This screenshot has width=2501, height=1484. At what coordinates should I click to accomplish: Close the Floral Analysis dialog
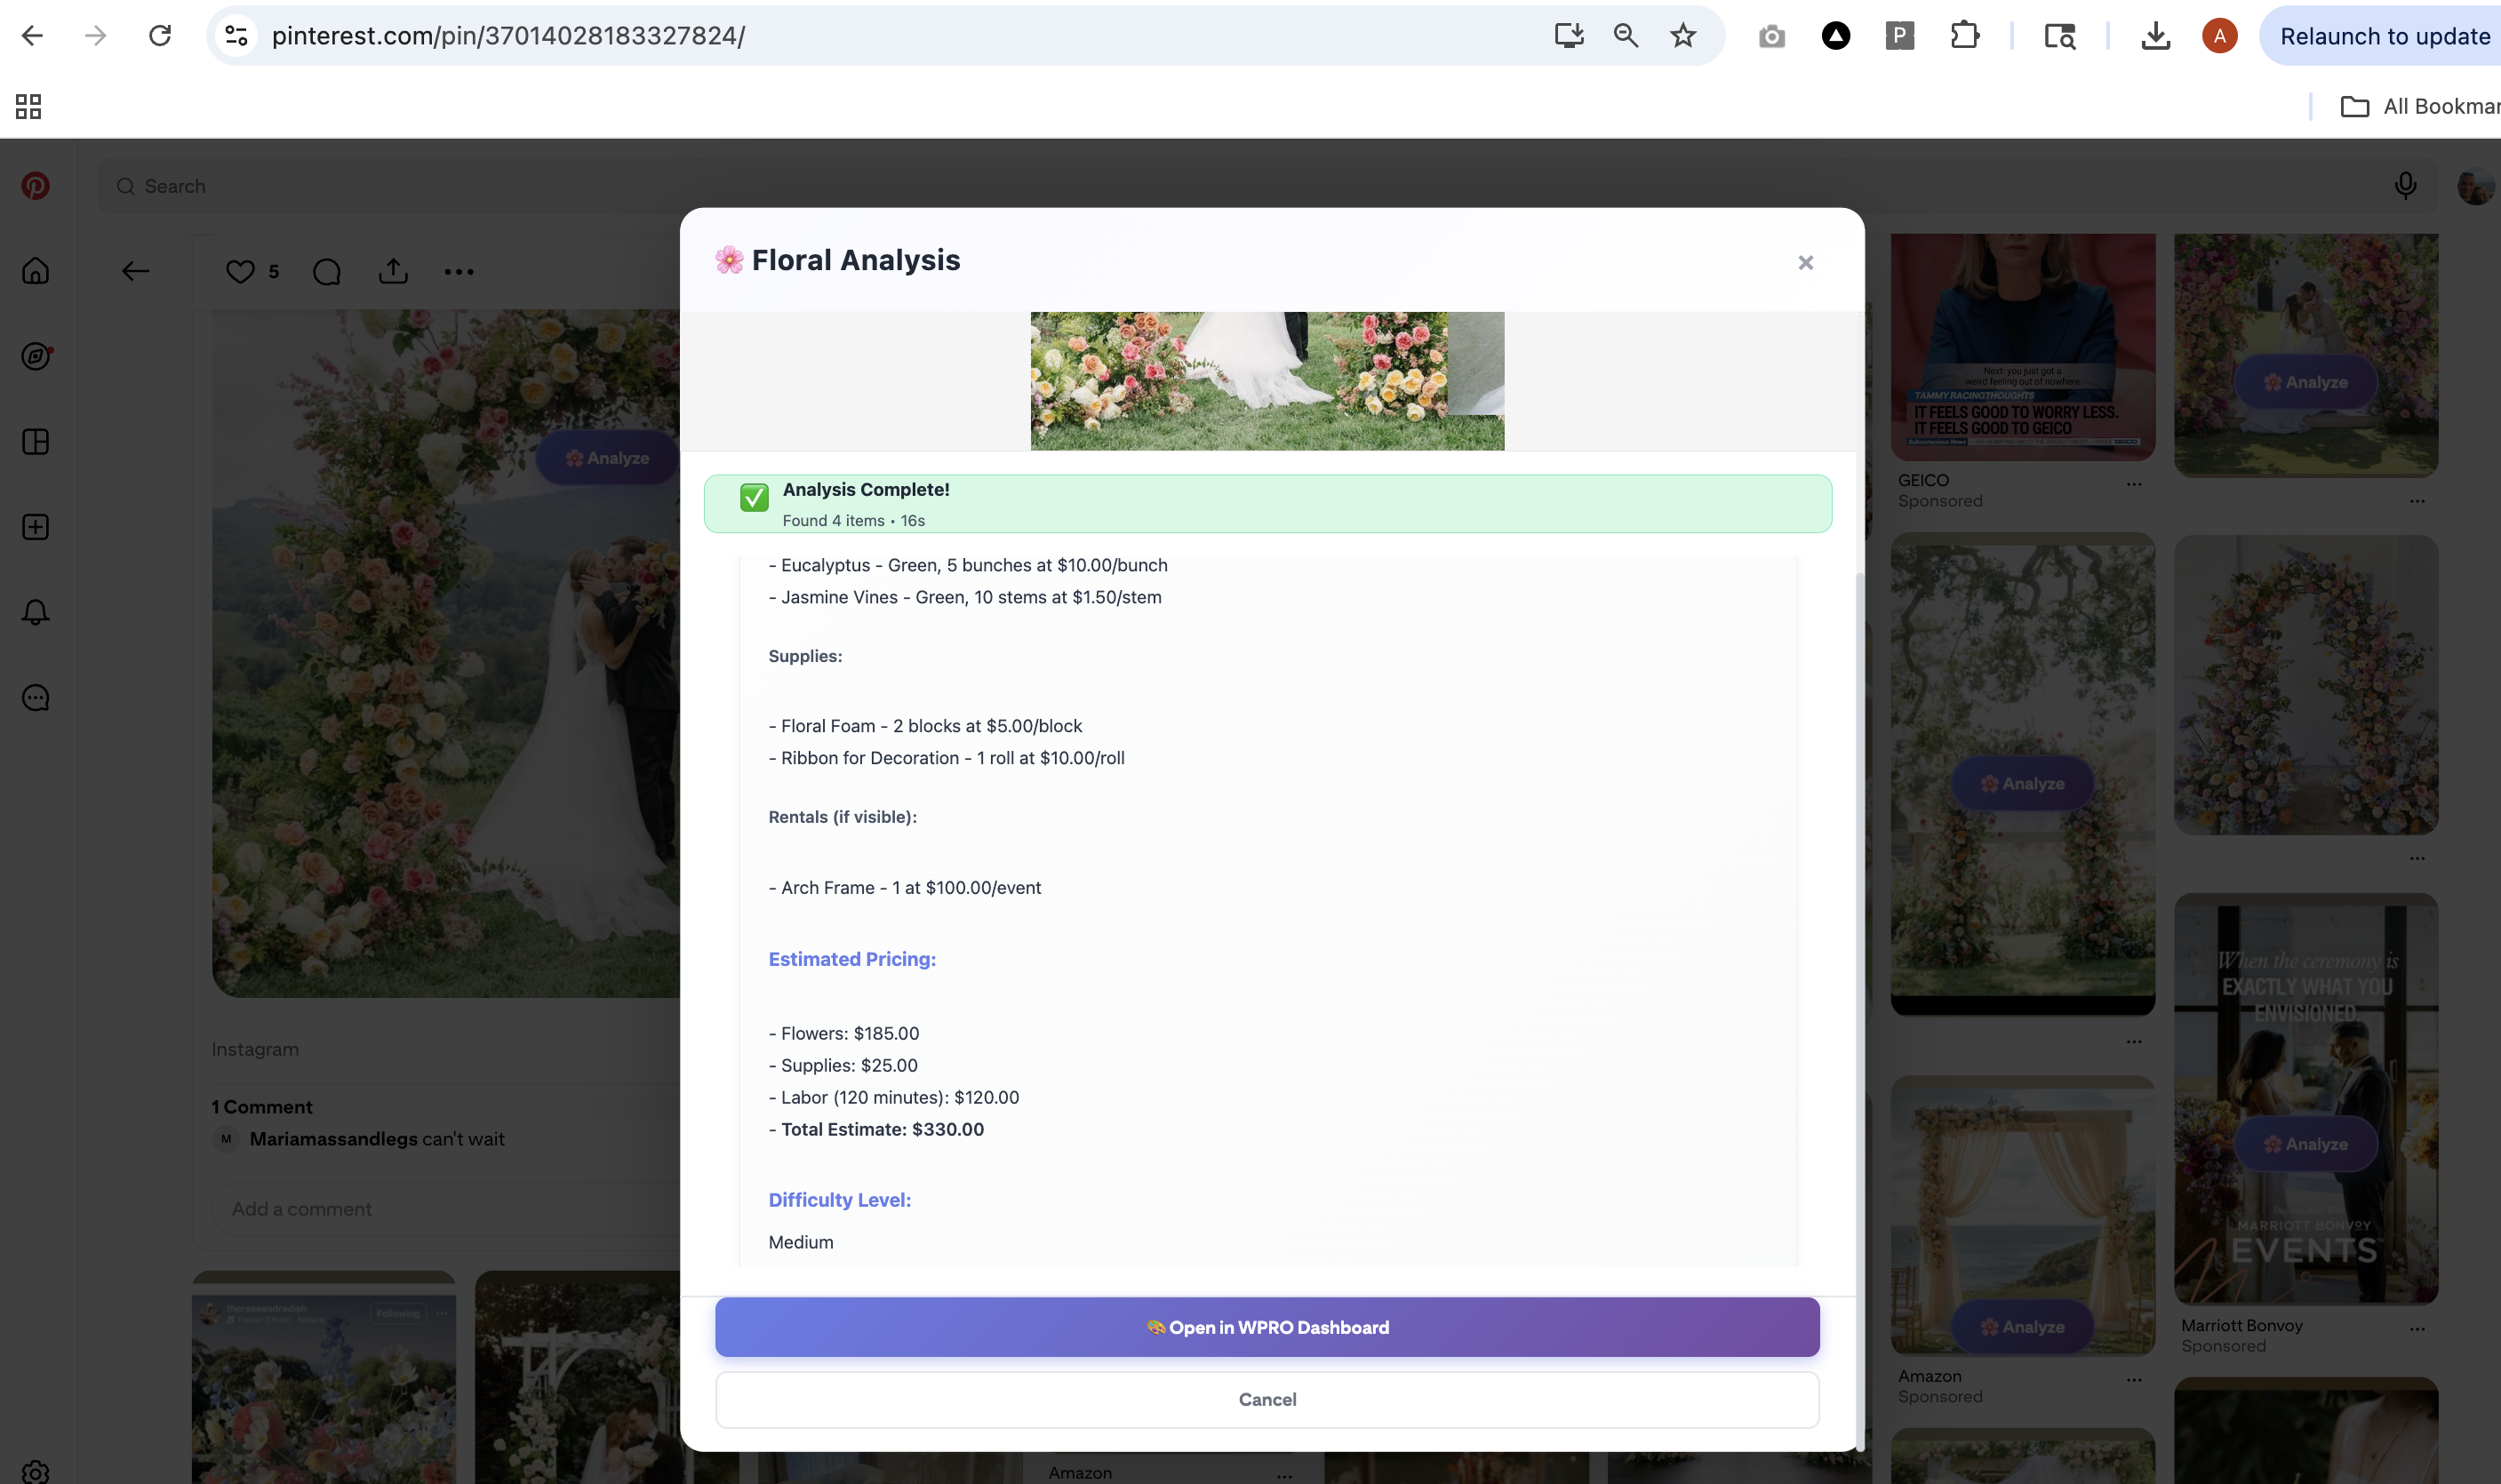coord(1805,263)
